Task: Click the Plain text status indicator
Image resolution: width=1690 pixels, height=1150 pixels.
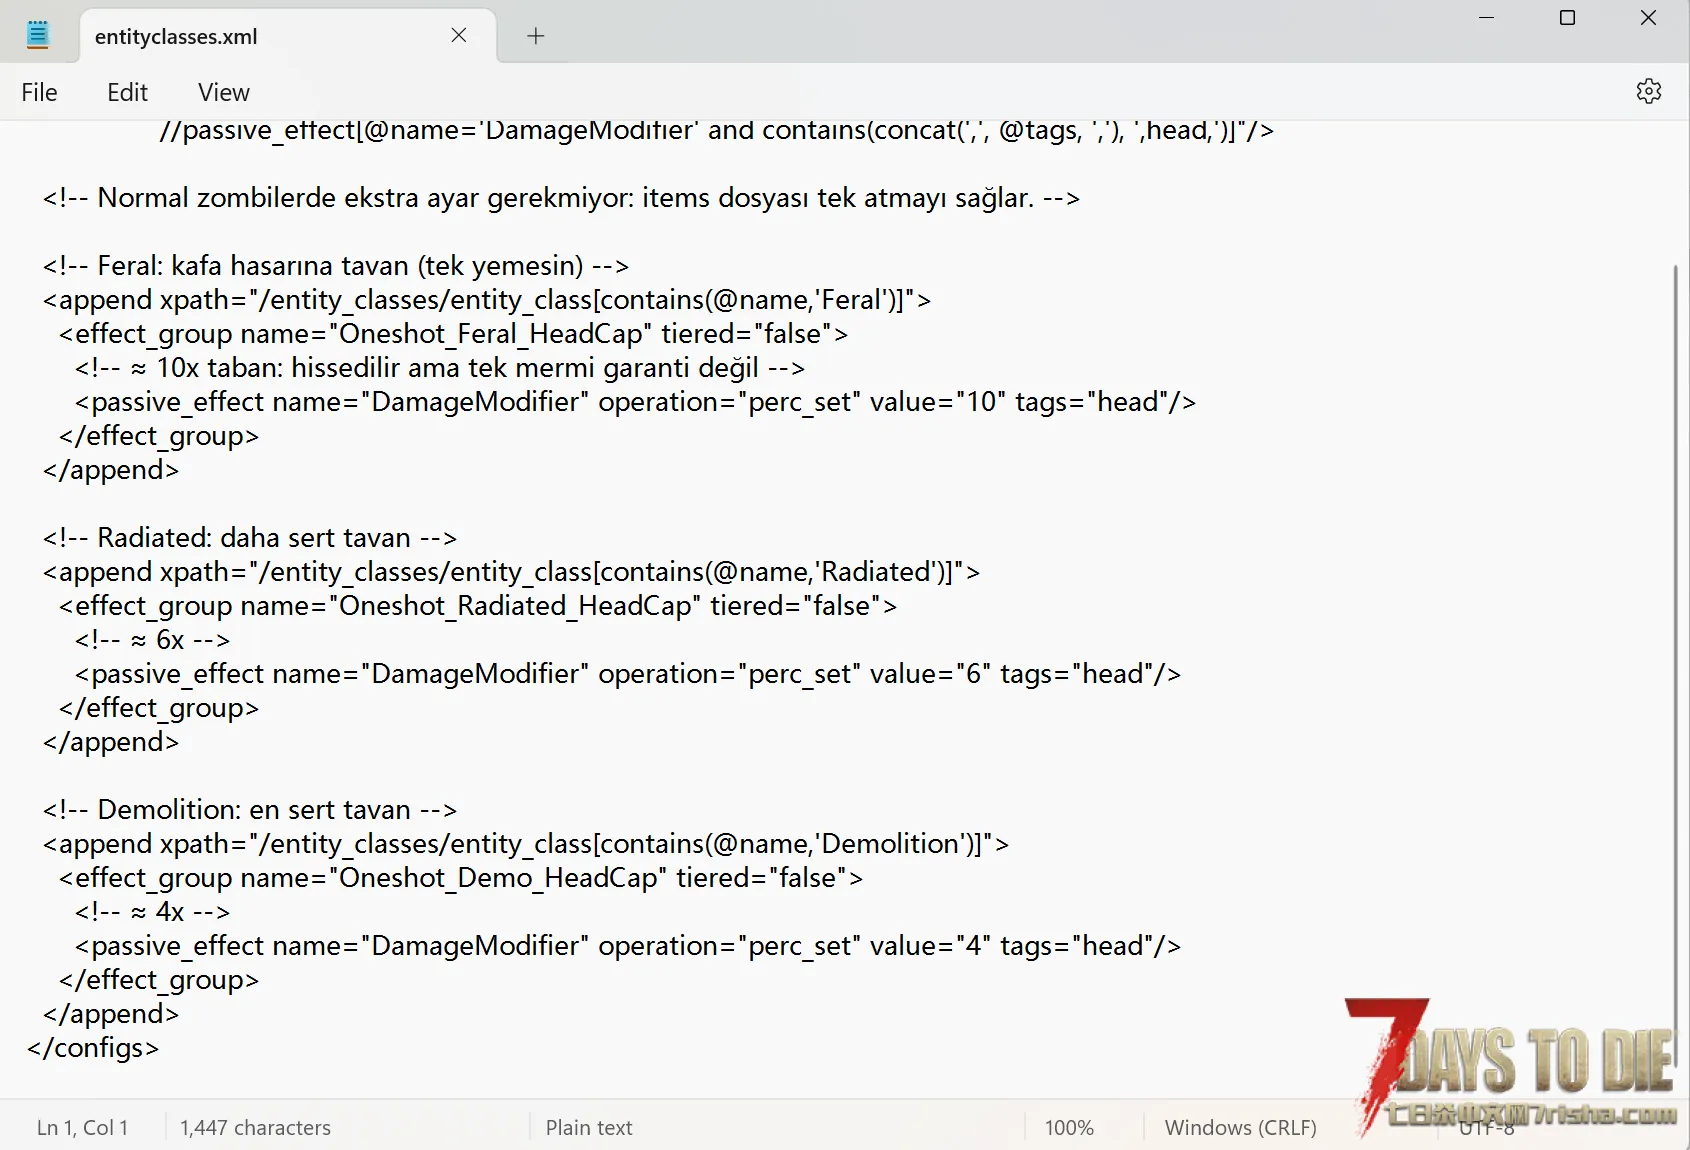Action: [588, 1127]
